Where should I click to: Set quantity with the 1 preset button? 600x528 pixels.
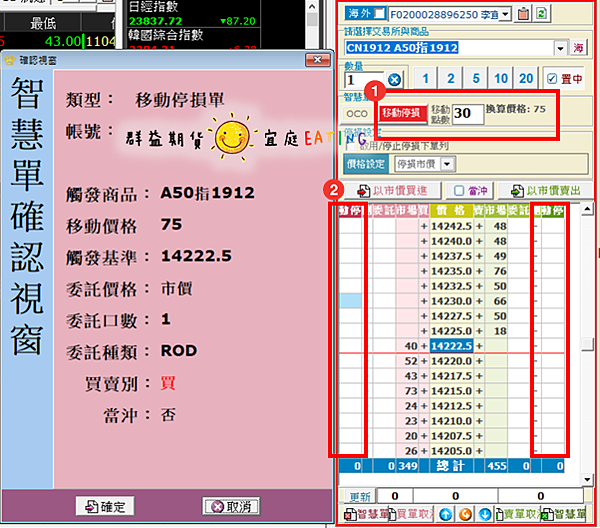pyautogui.click(x=426, y=79)
